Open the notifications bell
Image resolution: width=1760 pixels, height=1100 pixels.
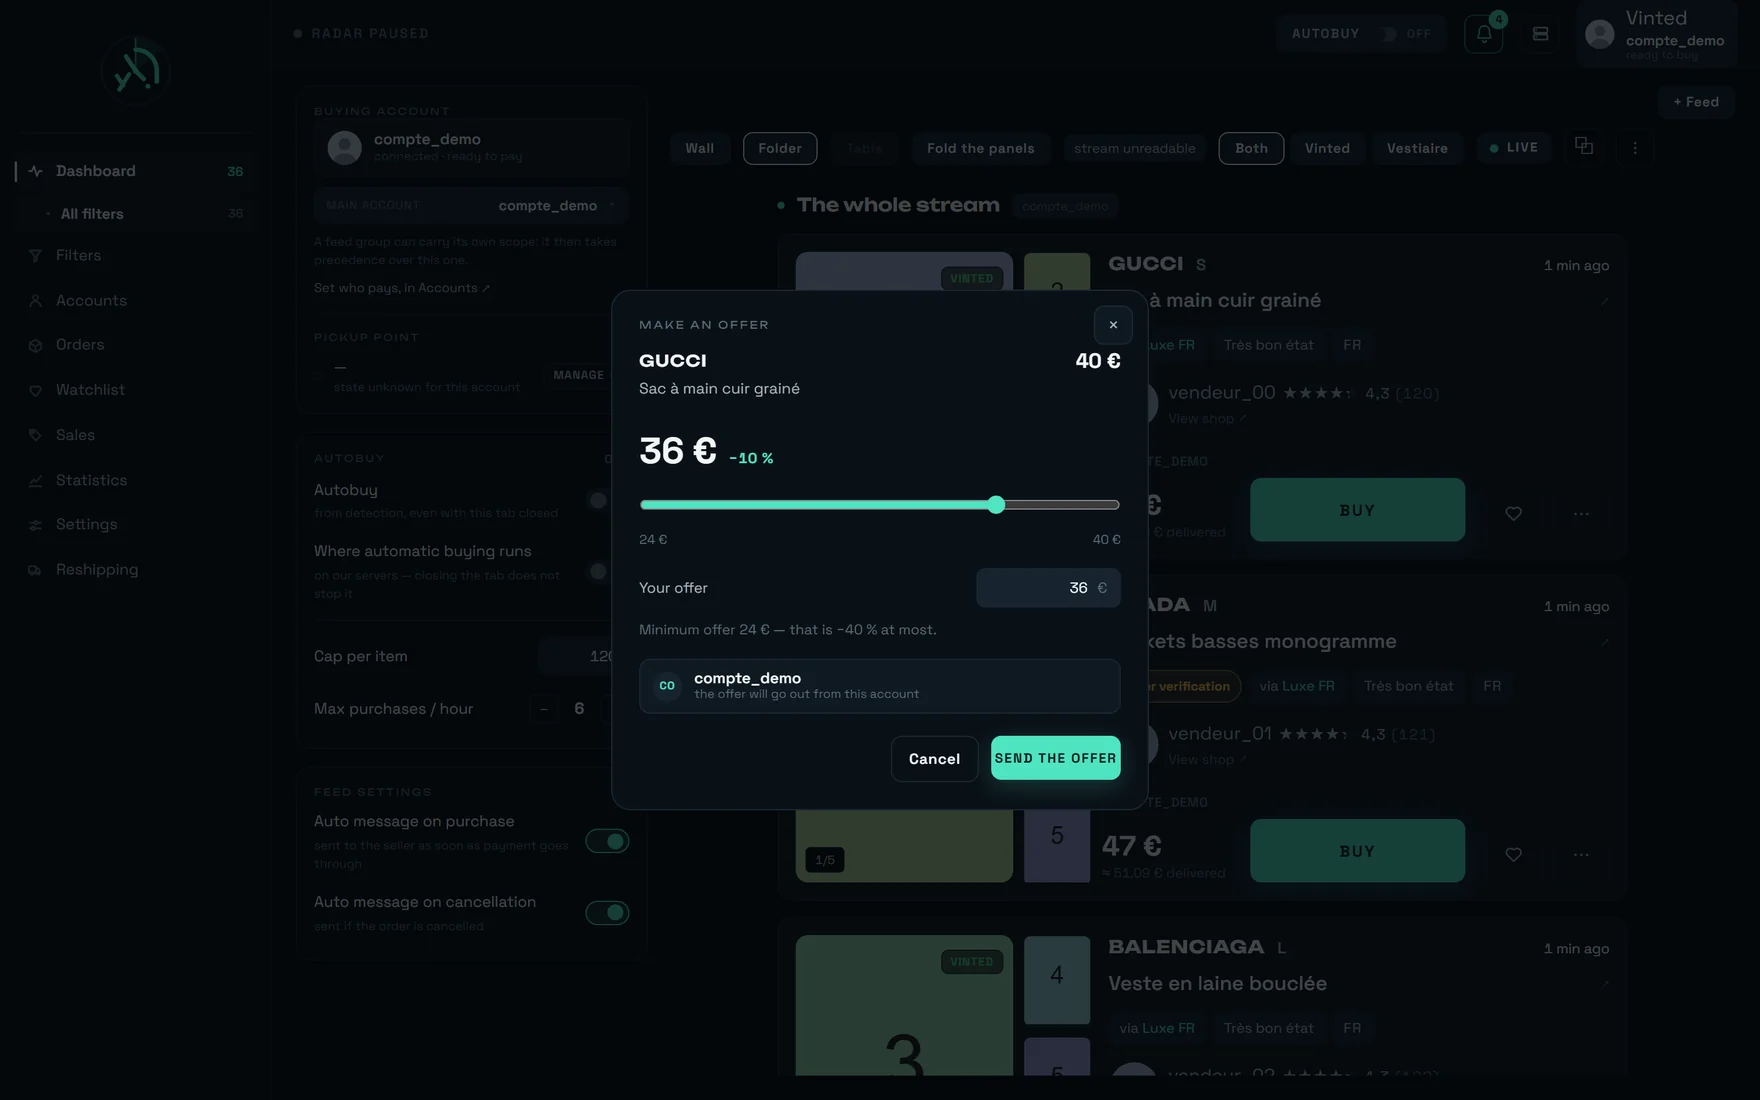(x=1484, y=34)
